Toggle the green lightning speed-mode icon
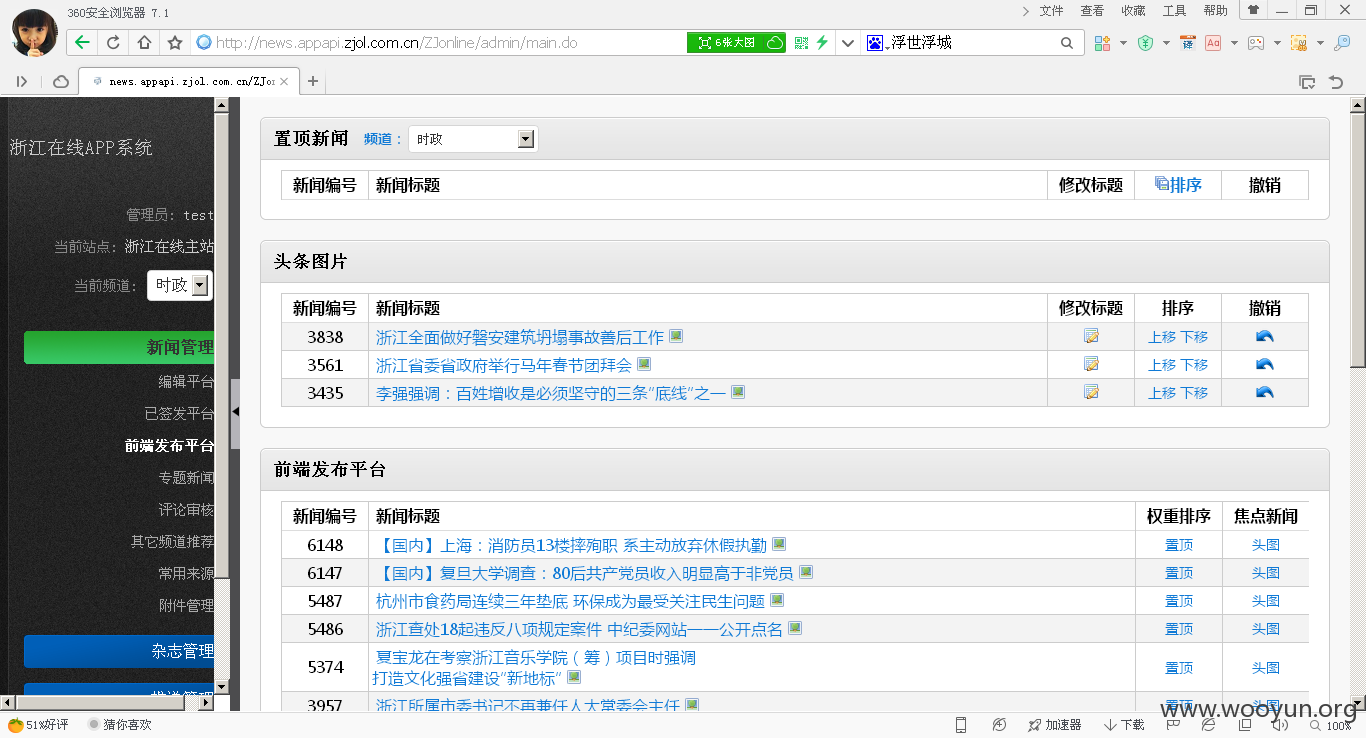The width and height of the screenshot is (1366, 738). pyautogui.click(x=822, y=43)
